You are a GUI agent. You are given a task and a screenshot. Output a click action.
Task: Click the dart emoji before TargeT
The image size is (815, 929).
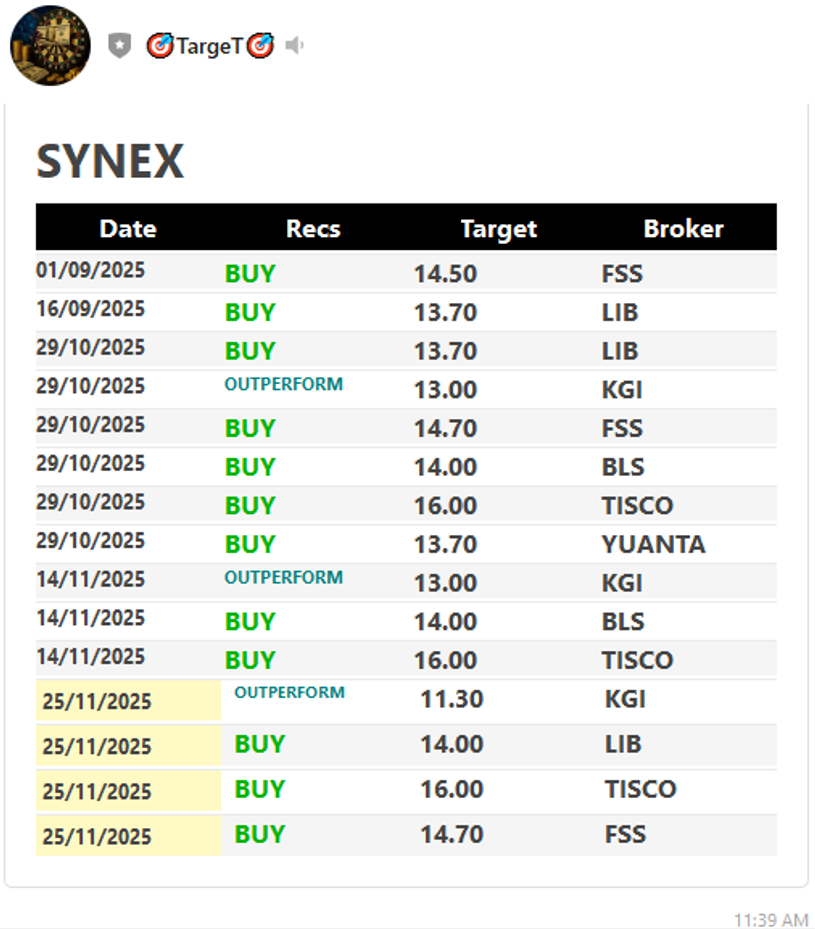coord(159,45)
